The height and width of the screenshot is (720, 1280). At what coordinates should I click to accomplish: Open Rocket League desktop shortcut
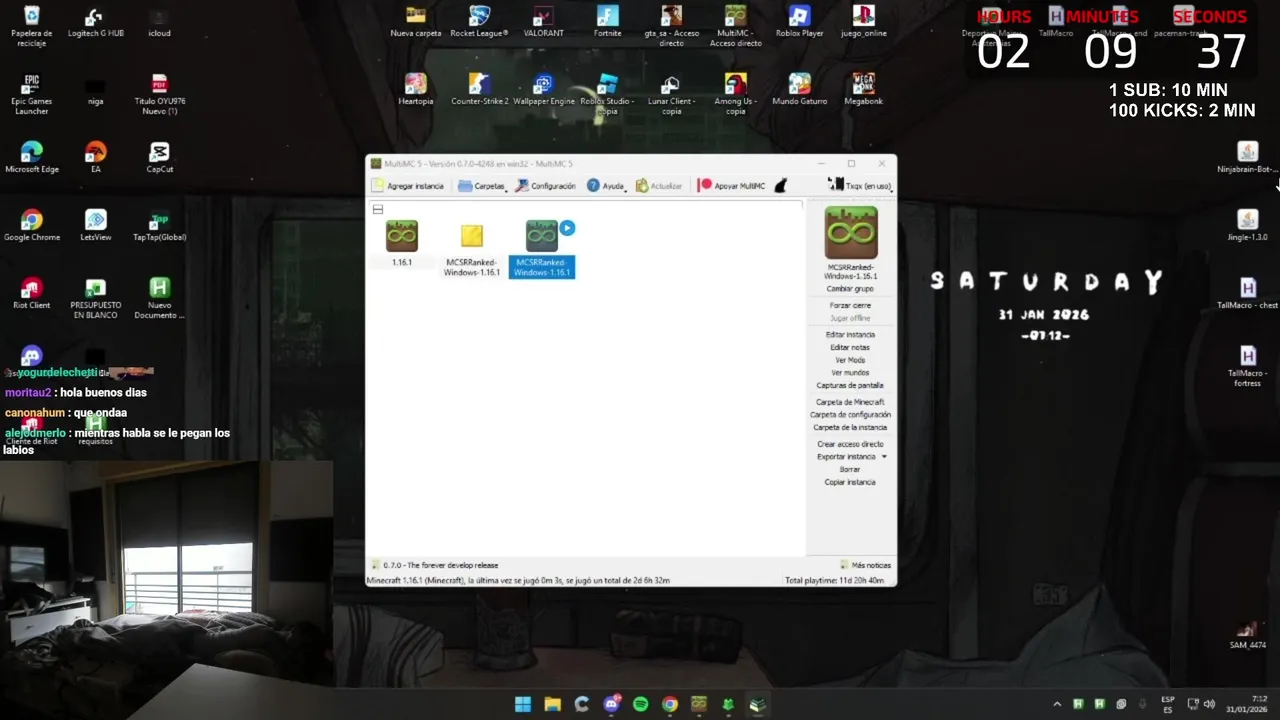pyautogui.click(x=479, y=22)
